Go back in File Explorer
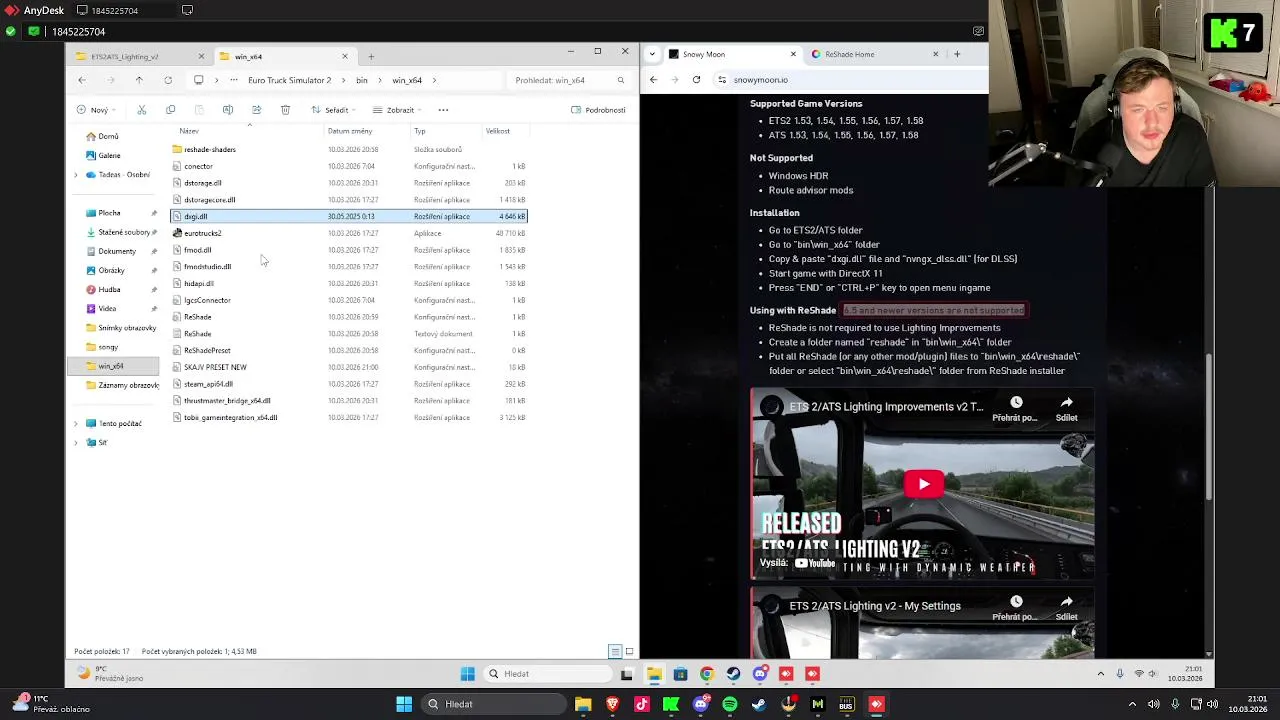The image size is (1280, 720). [82, 80]
